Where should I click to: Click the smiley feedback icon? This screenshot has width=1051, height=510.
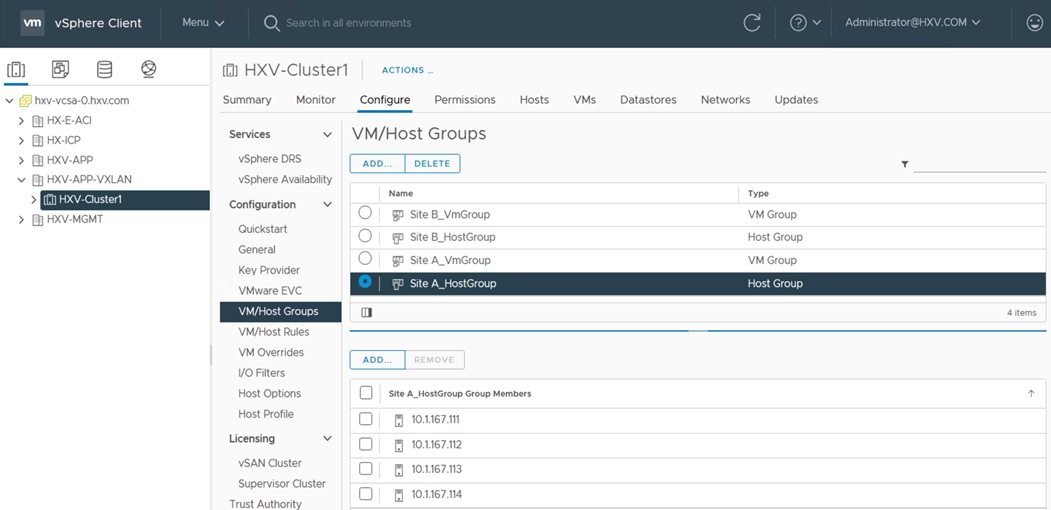click(x=1034, y=23)
